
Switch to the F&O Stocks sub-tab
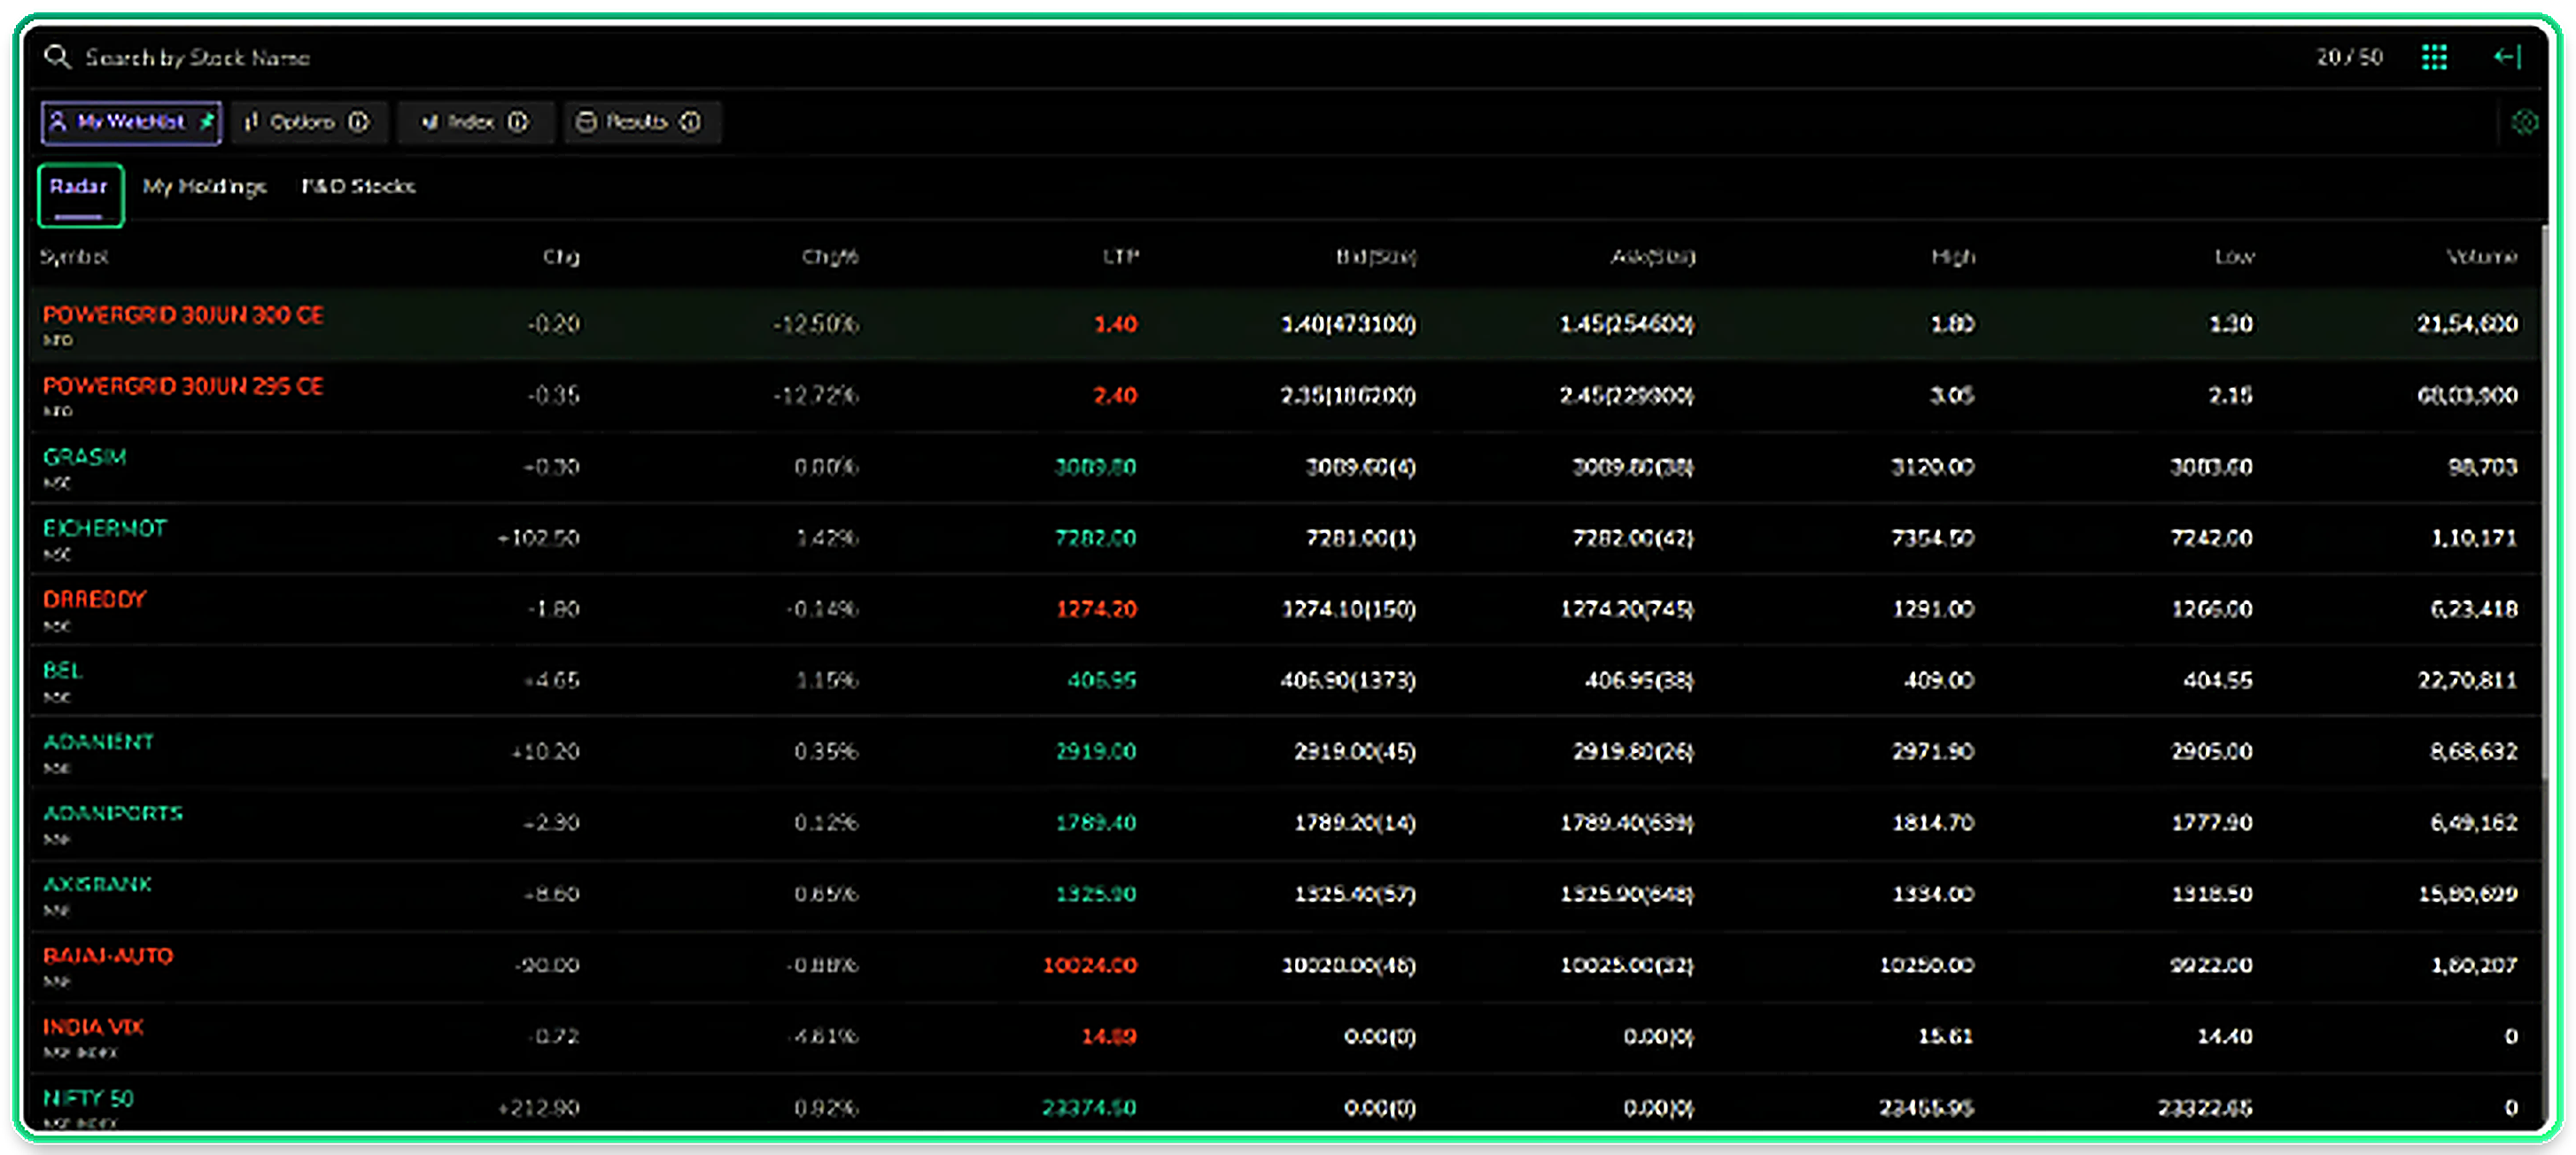tap(358, 186)
